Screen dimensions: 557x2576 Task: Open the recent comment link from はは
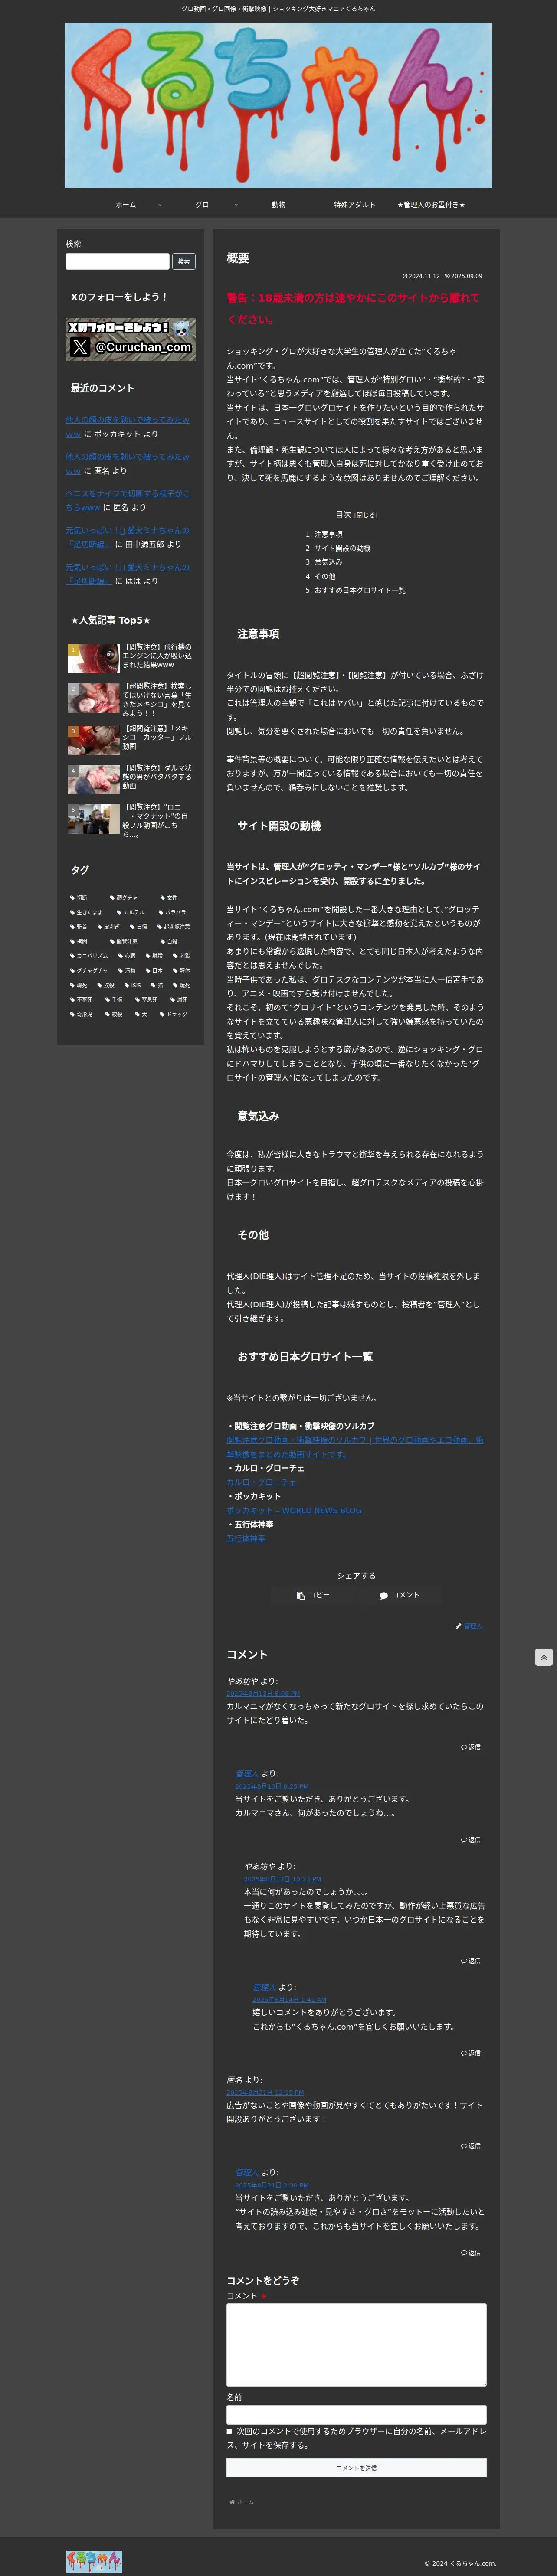point(127,574)
